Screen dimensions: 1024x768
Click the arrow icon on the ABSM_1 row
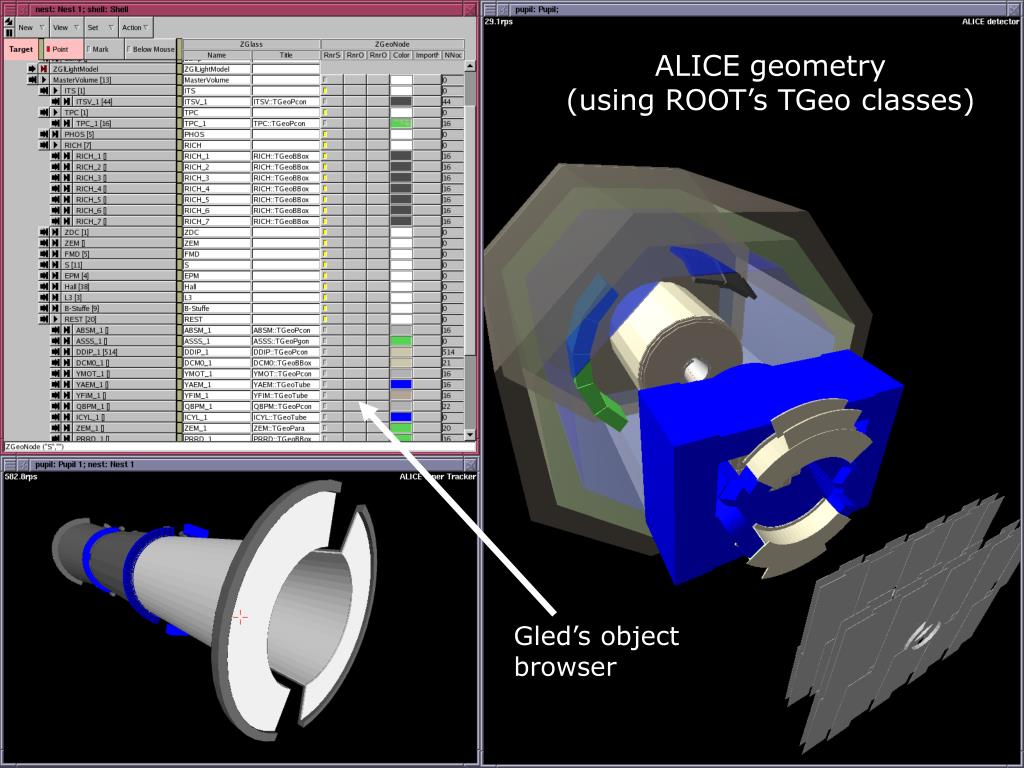(56, 330)
